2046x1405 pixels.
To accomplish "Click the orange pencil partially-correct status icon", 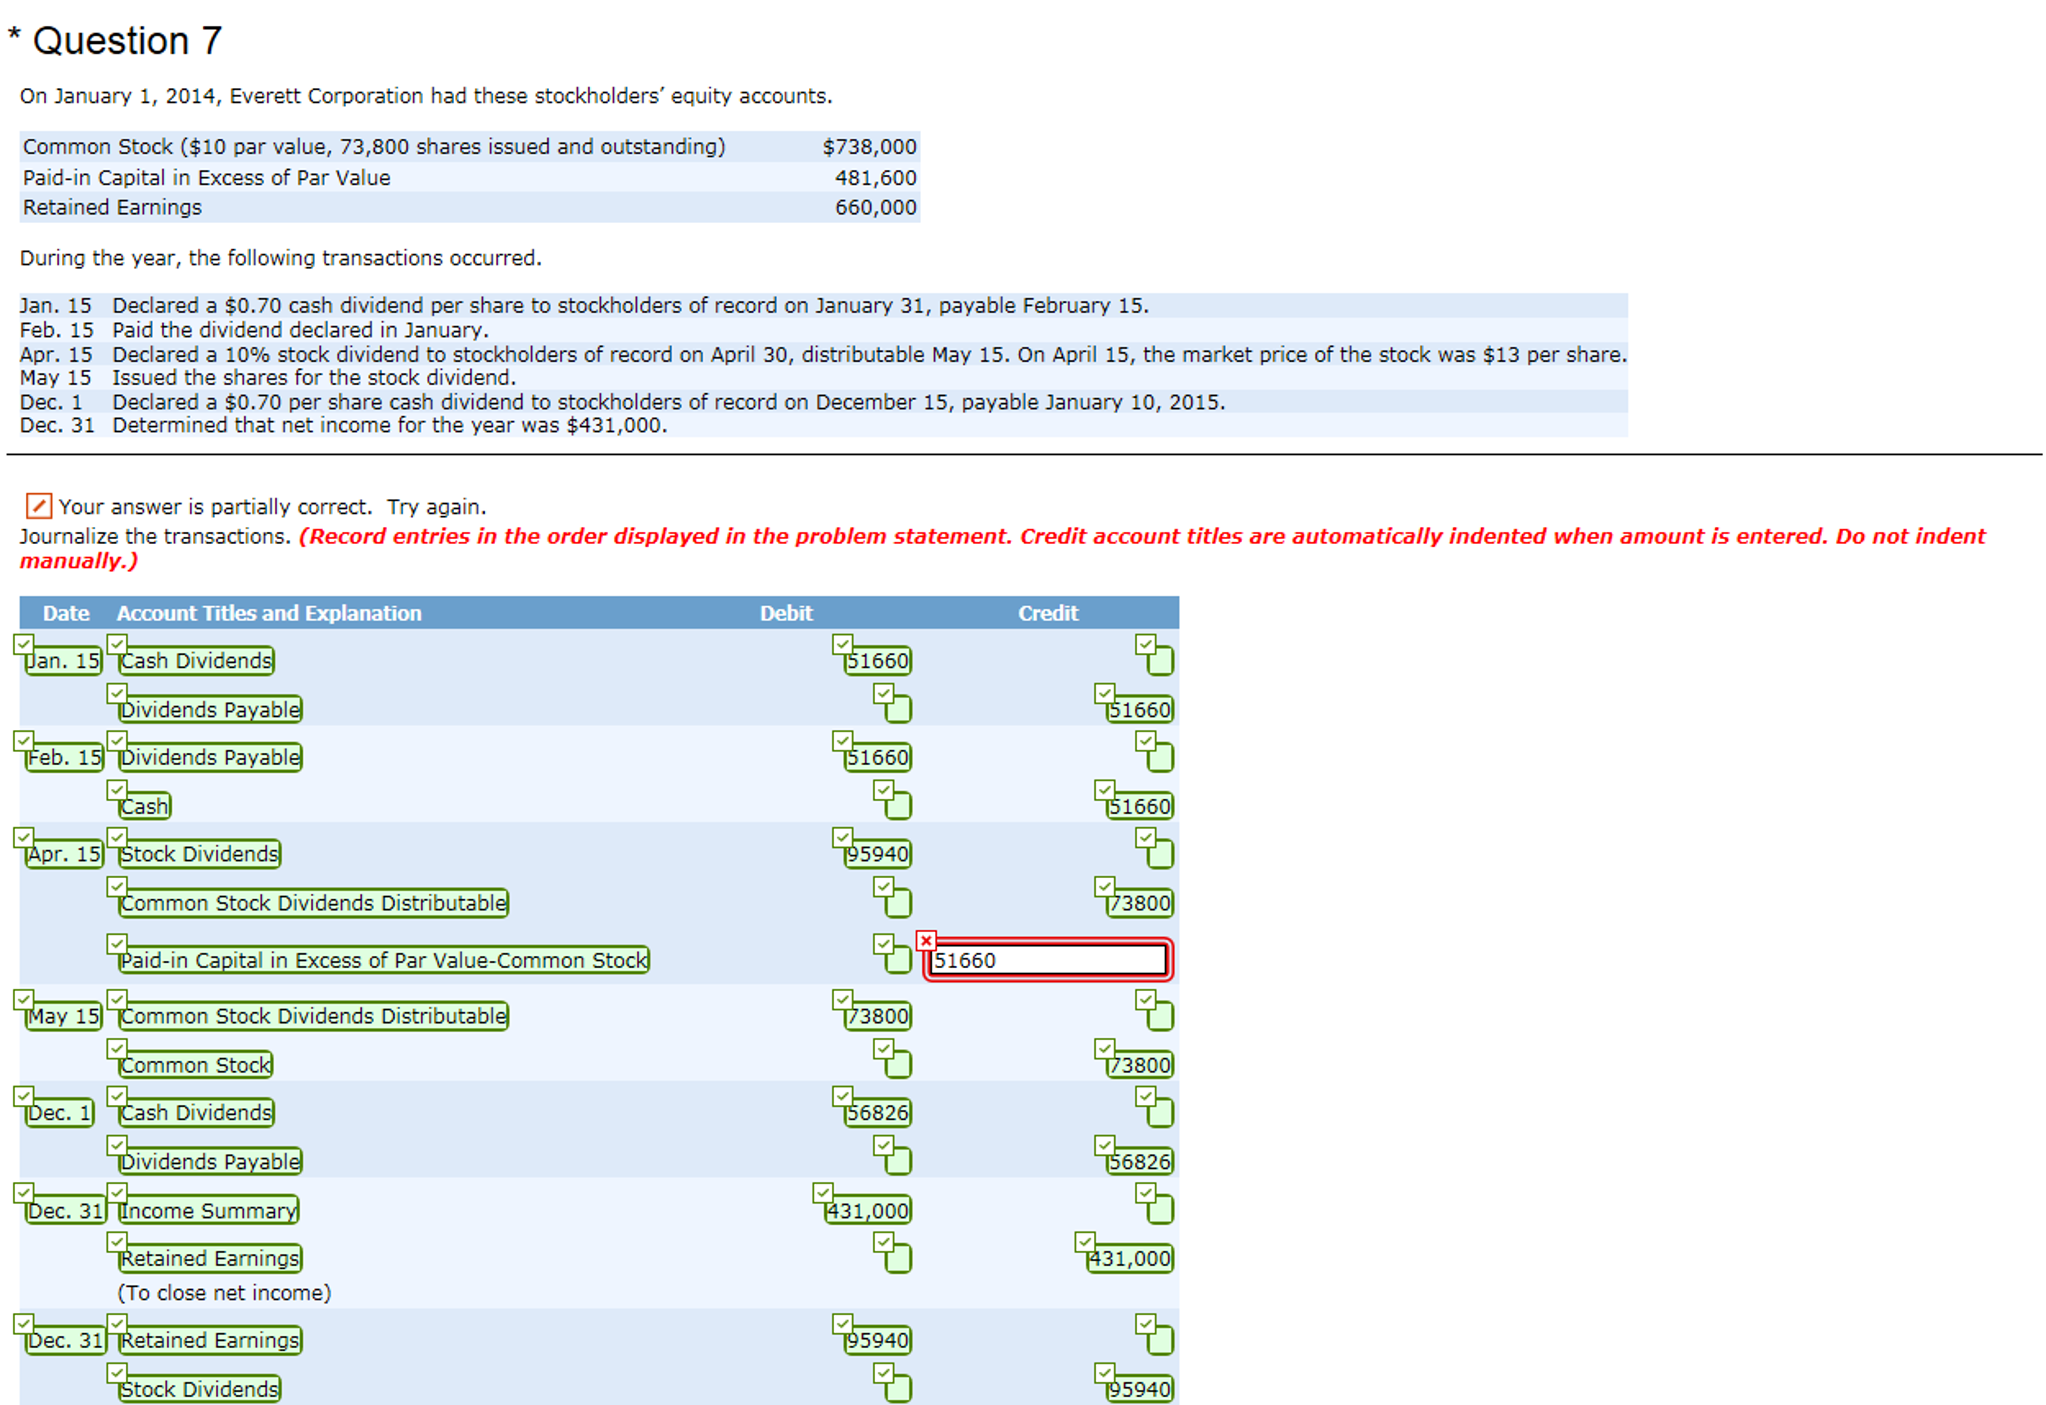I will [37, 507].
